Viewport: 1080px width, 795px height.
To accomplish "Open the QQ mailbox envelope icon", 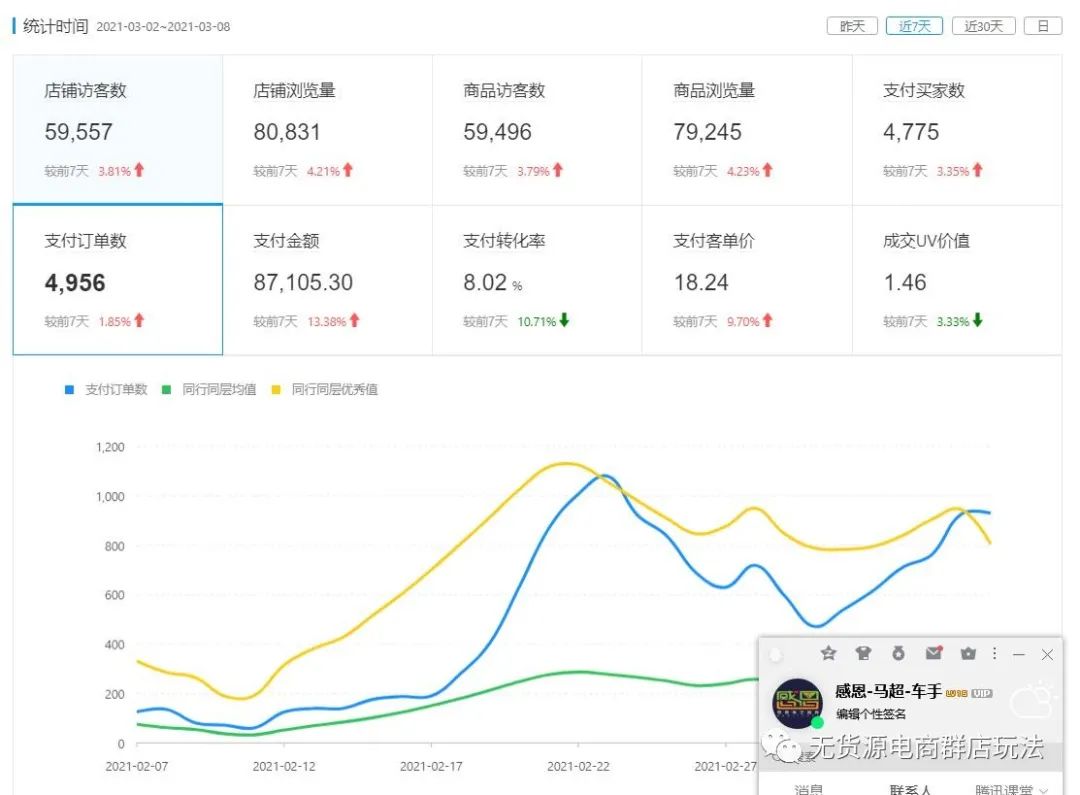I will point(934,653).
